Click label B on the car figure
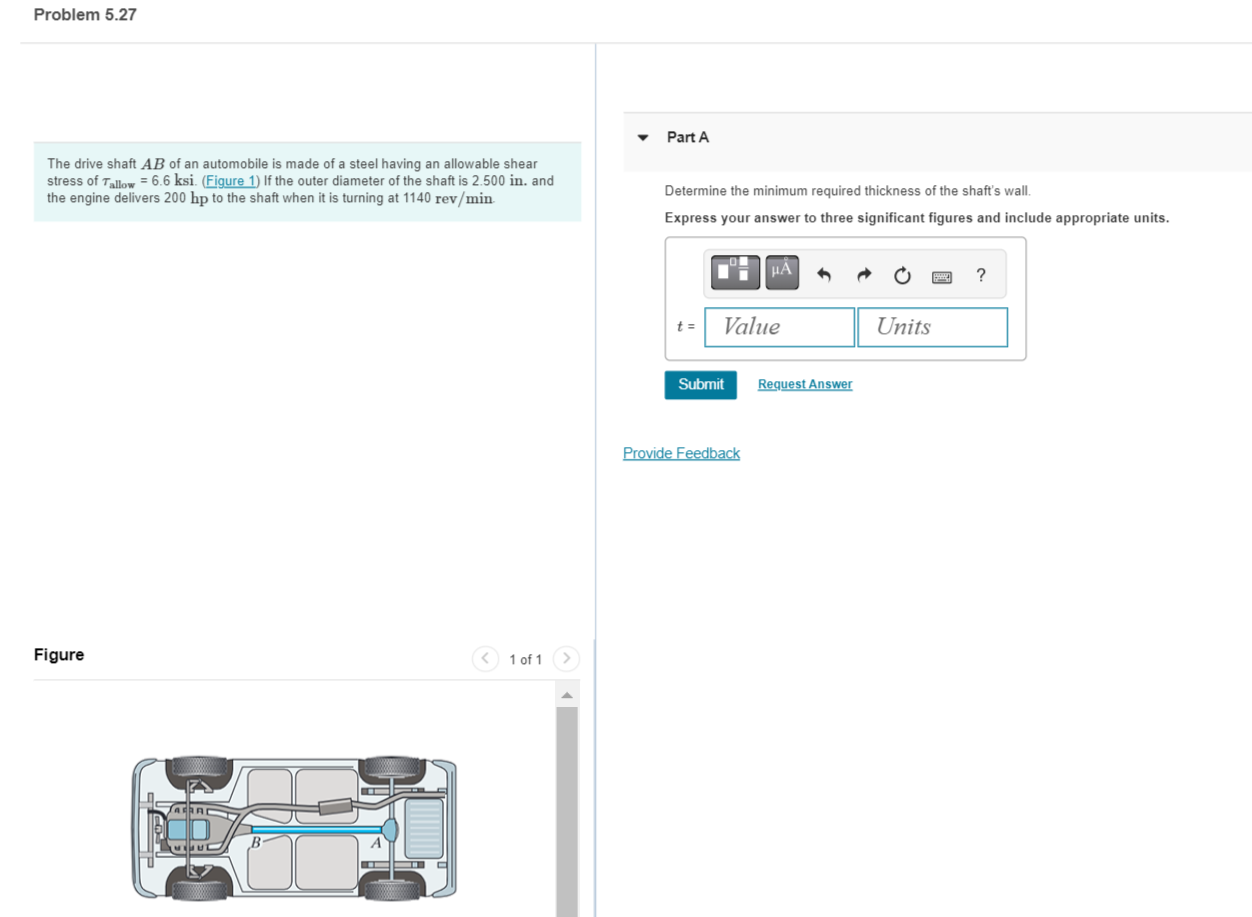The width and height of the screenshot is (1252, 917). (x=255, y=844)
